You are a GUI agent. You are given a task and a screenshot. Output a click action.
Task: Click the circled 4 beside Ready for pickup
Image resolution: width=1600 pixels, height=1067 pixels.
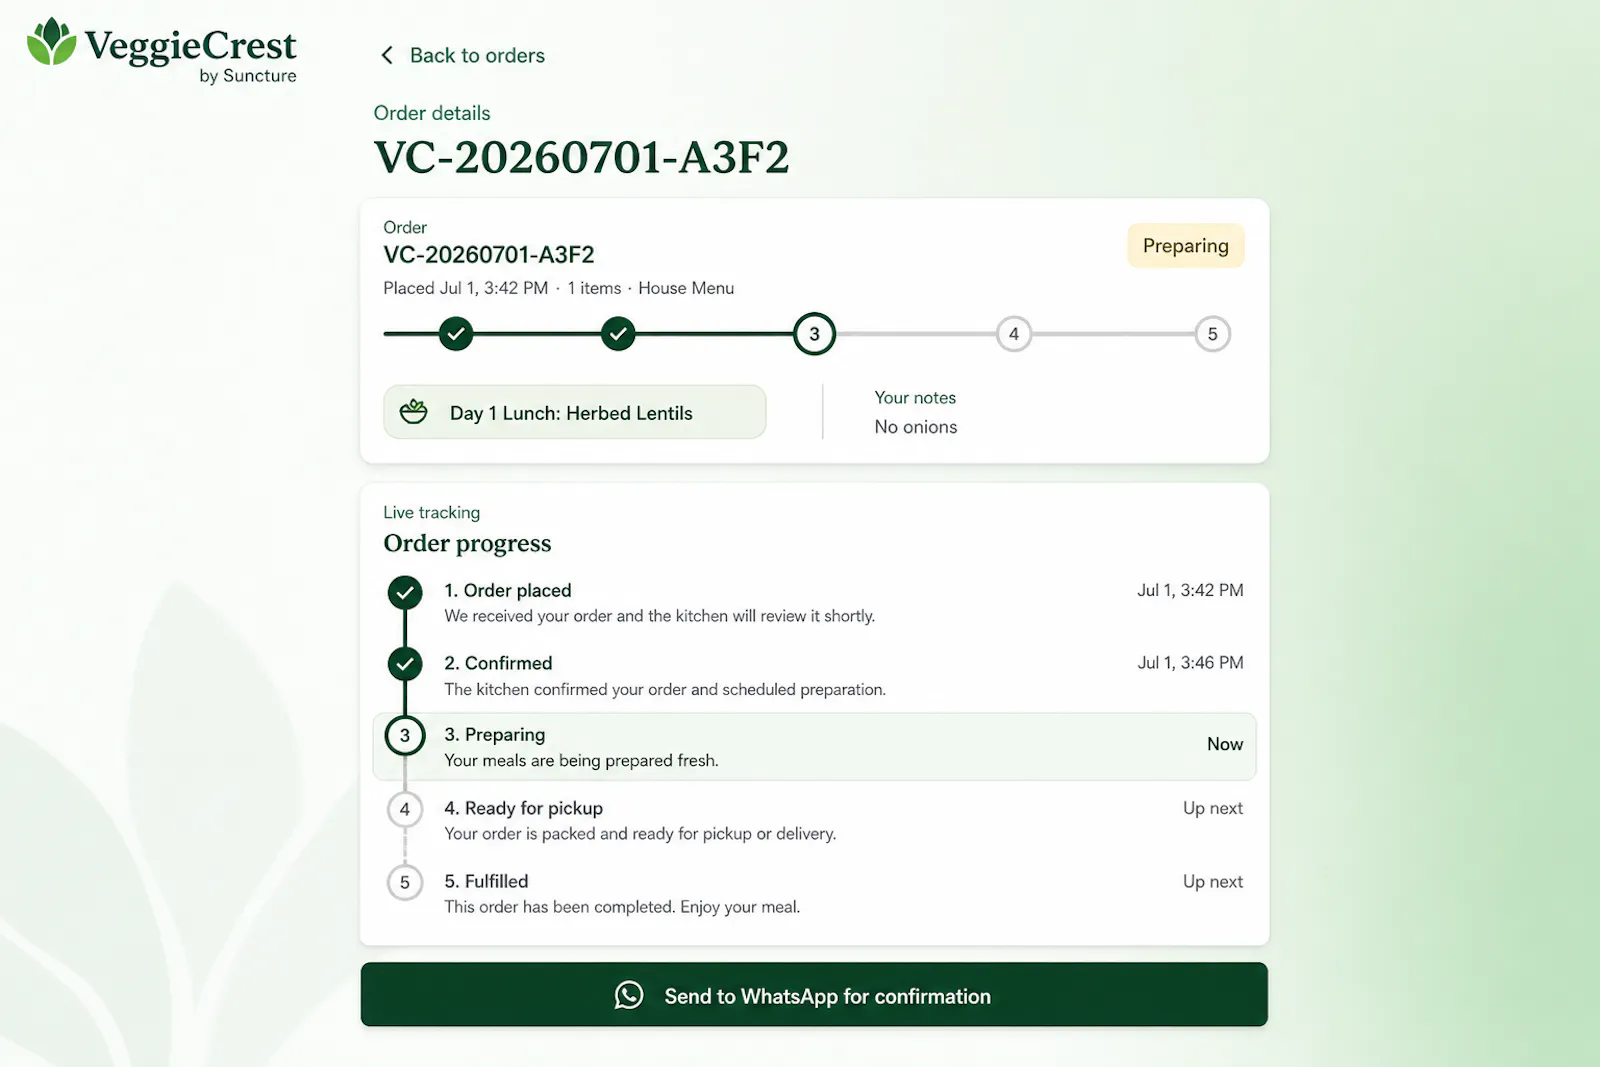pyautogui.click(x=405, y=810)
